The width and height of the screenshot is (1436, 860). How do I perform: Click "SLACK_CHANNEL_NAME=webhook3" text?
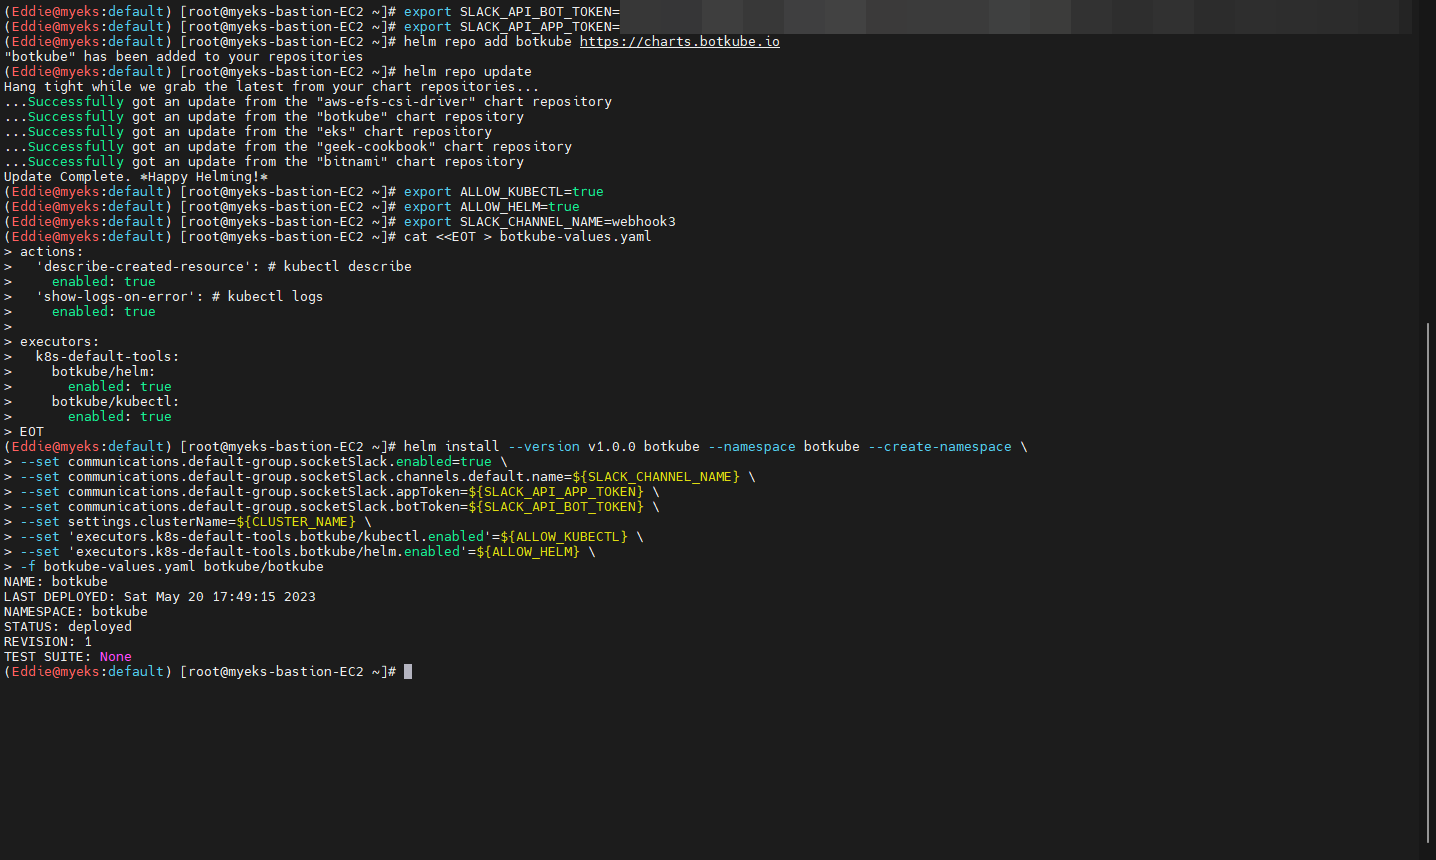click(x=568, y=222)
